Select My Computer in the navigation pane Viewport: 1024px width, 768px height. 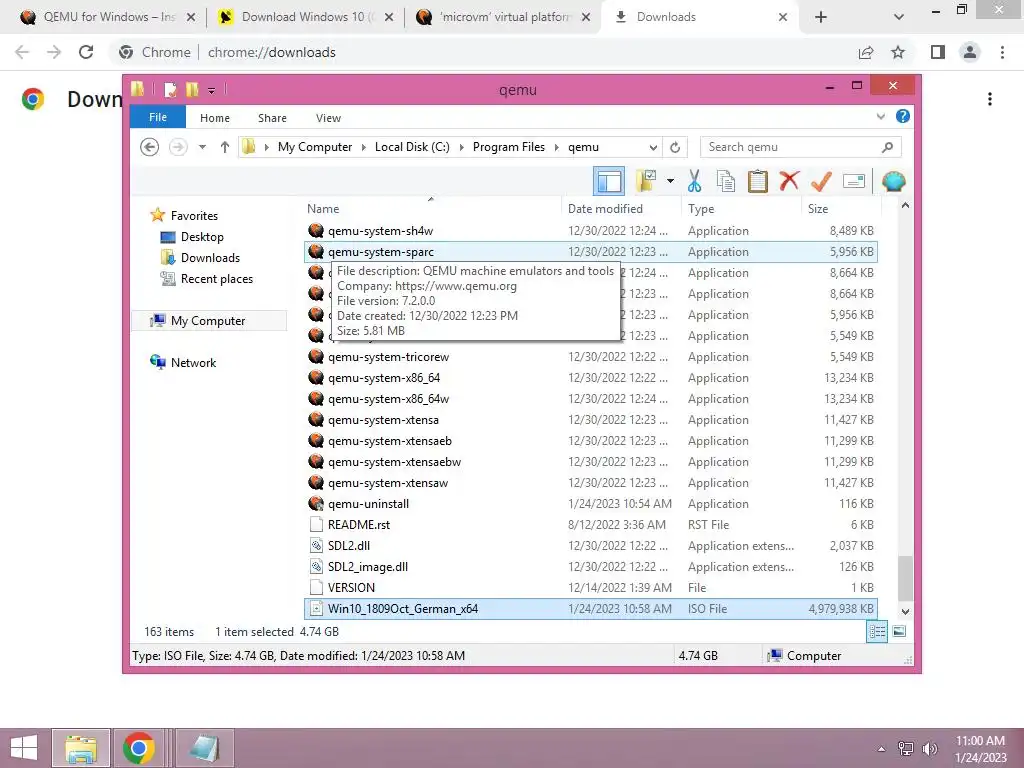208,321
